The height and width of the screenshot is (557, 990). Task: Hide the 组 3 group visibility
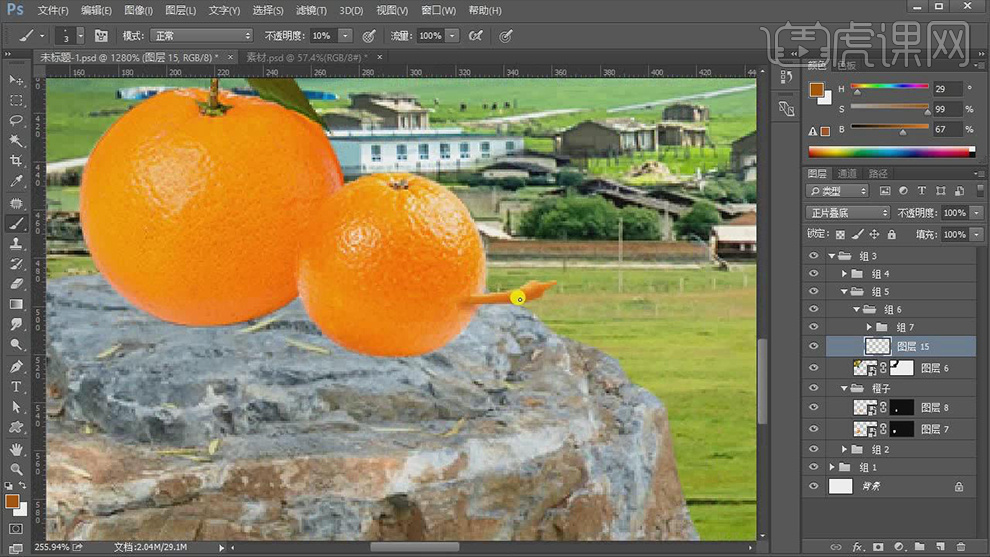[813, 256]
